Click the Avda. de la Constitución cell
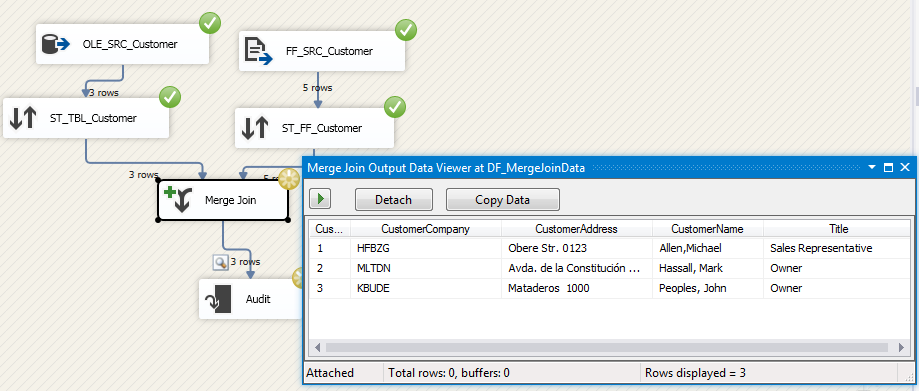Image resolution: width=919 pixels, height=391 pixels. pyautogui.click(x=577, y=268)
